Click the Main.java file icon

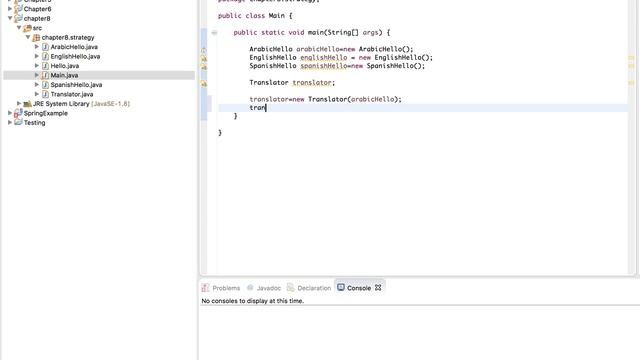coord(45,75)
